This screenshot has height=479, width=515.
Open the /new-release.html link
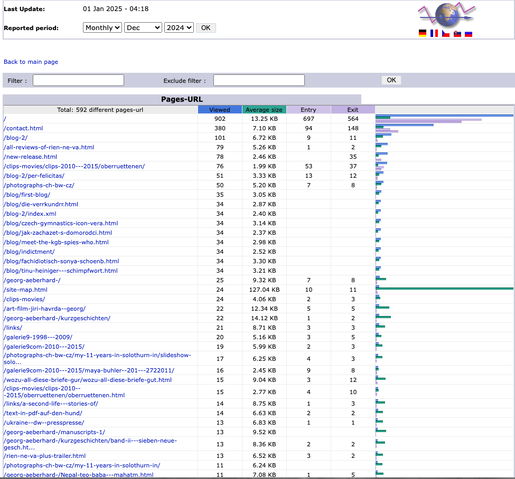coord(30,157)
